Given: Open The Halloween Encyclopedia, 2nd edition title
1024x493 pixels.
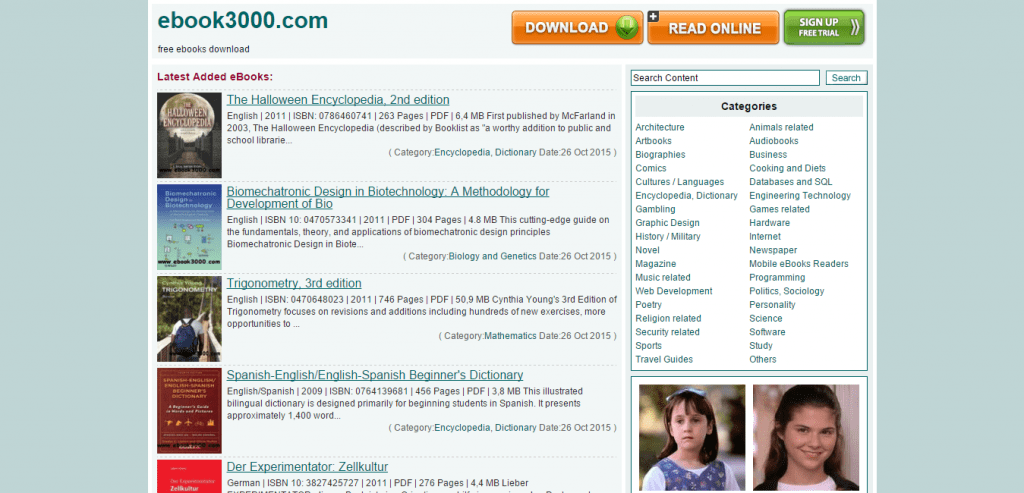Looking at the screenshot, I should coord(338,100).
